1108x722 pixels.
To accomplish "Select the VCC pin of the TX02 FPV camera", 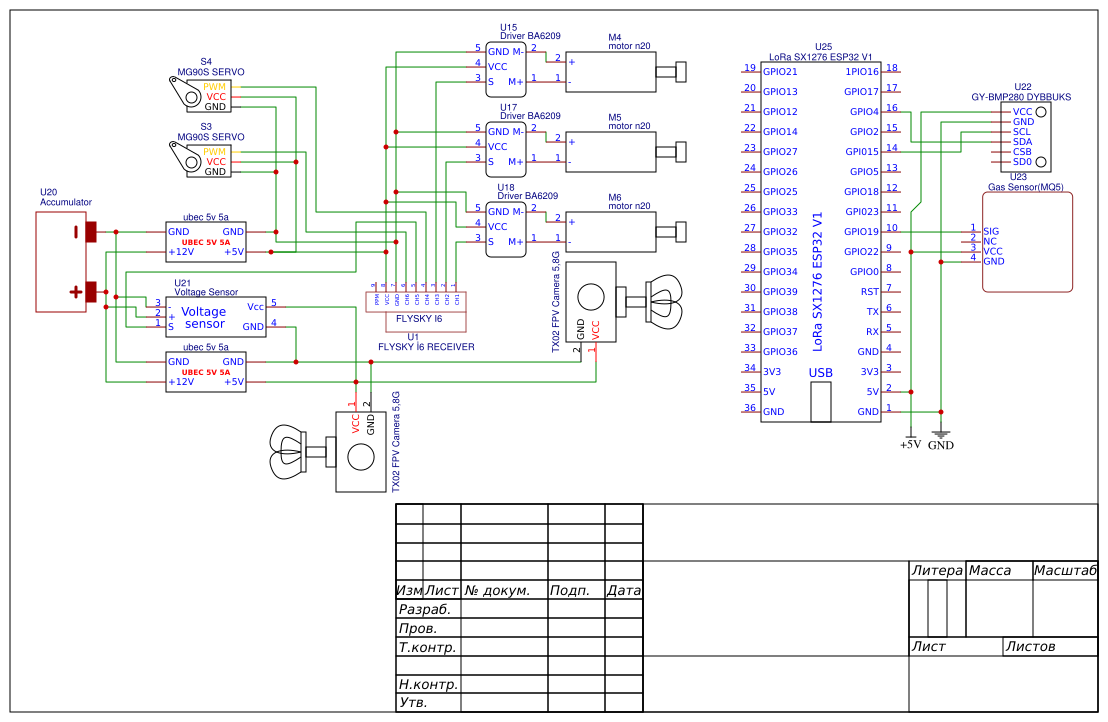I will coord(597,330).
